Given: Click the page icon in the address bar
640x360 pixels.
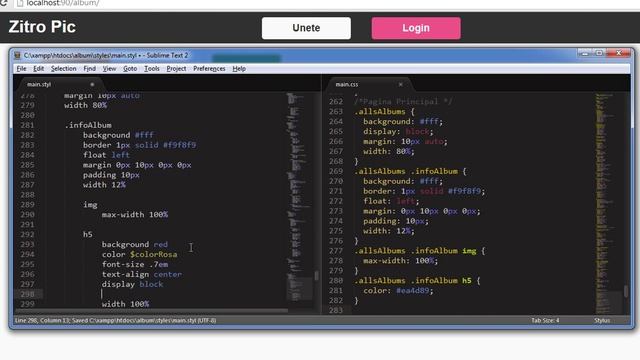Looking at the screenshot, I should pyautogui.click(x=19, y=3).
